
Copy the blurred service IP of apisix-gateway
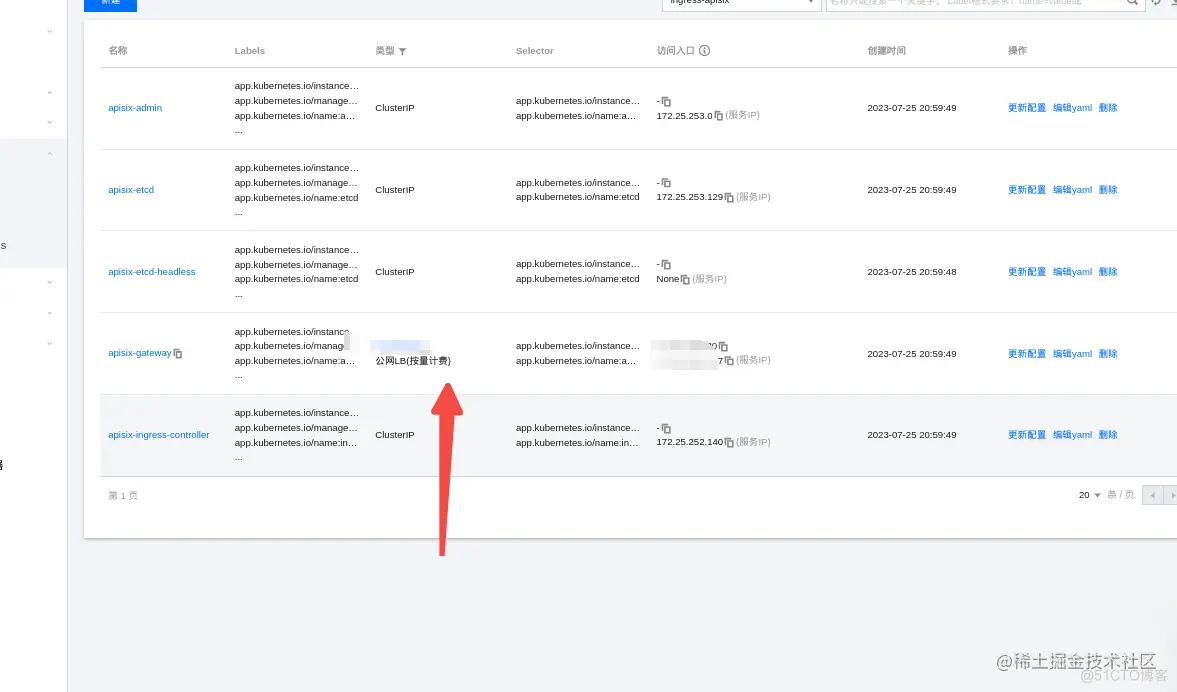729,361
